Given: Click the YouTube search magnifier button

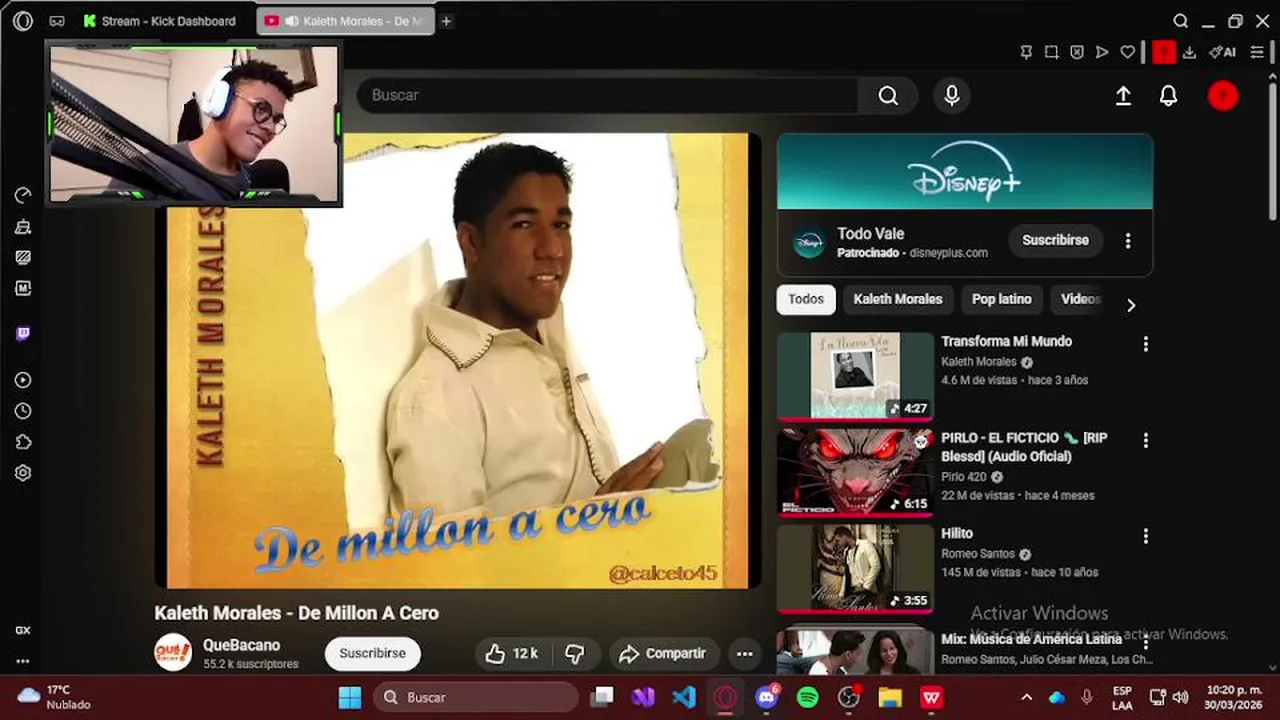Looking at the screenshot, I should pyautogui.click(x=888, y=95).
